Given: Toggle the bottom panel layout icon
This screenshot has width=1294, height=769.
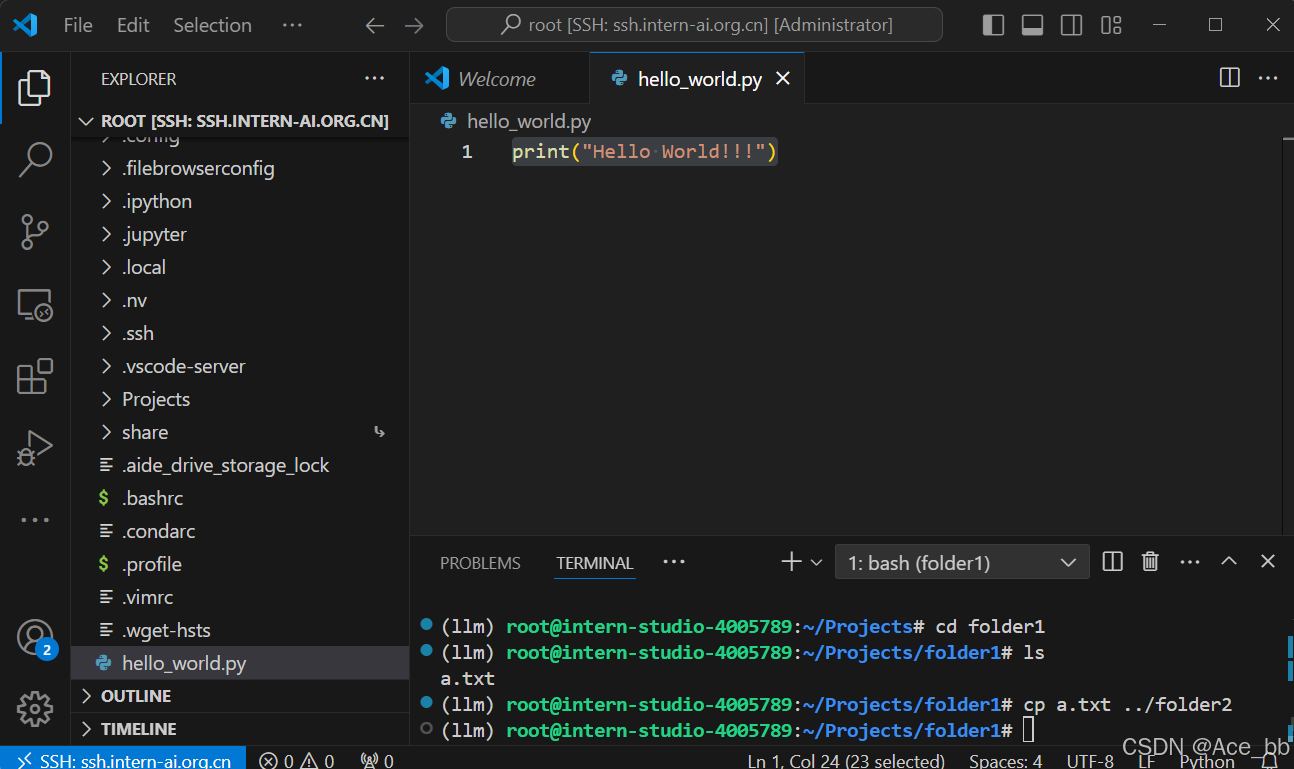Looking at the screenshot, I should point(1032,25).
